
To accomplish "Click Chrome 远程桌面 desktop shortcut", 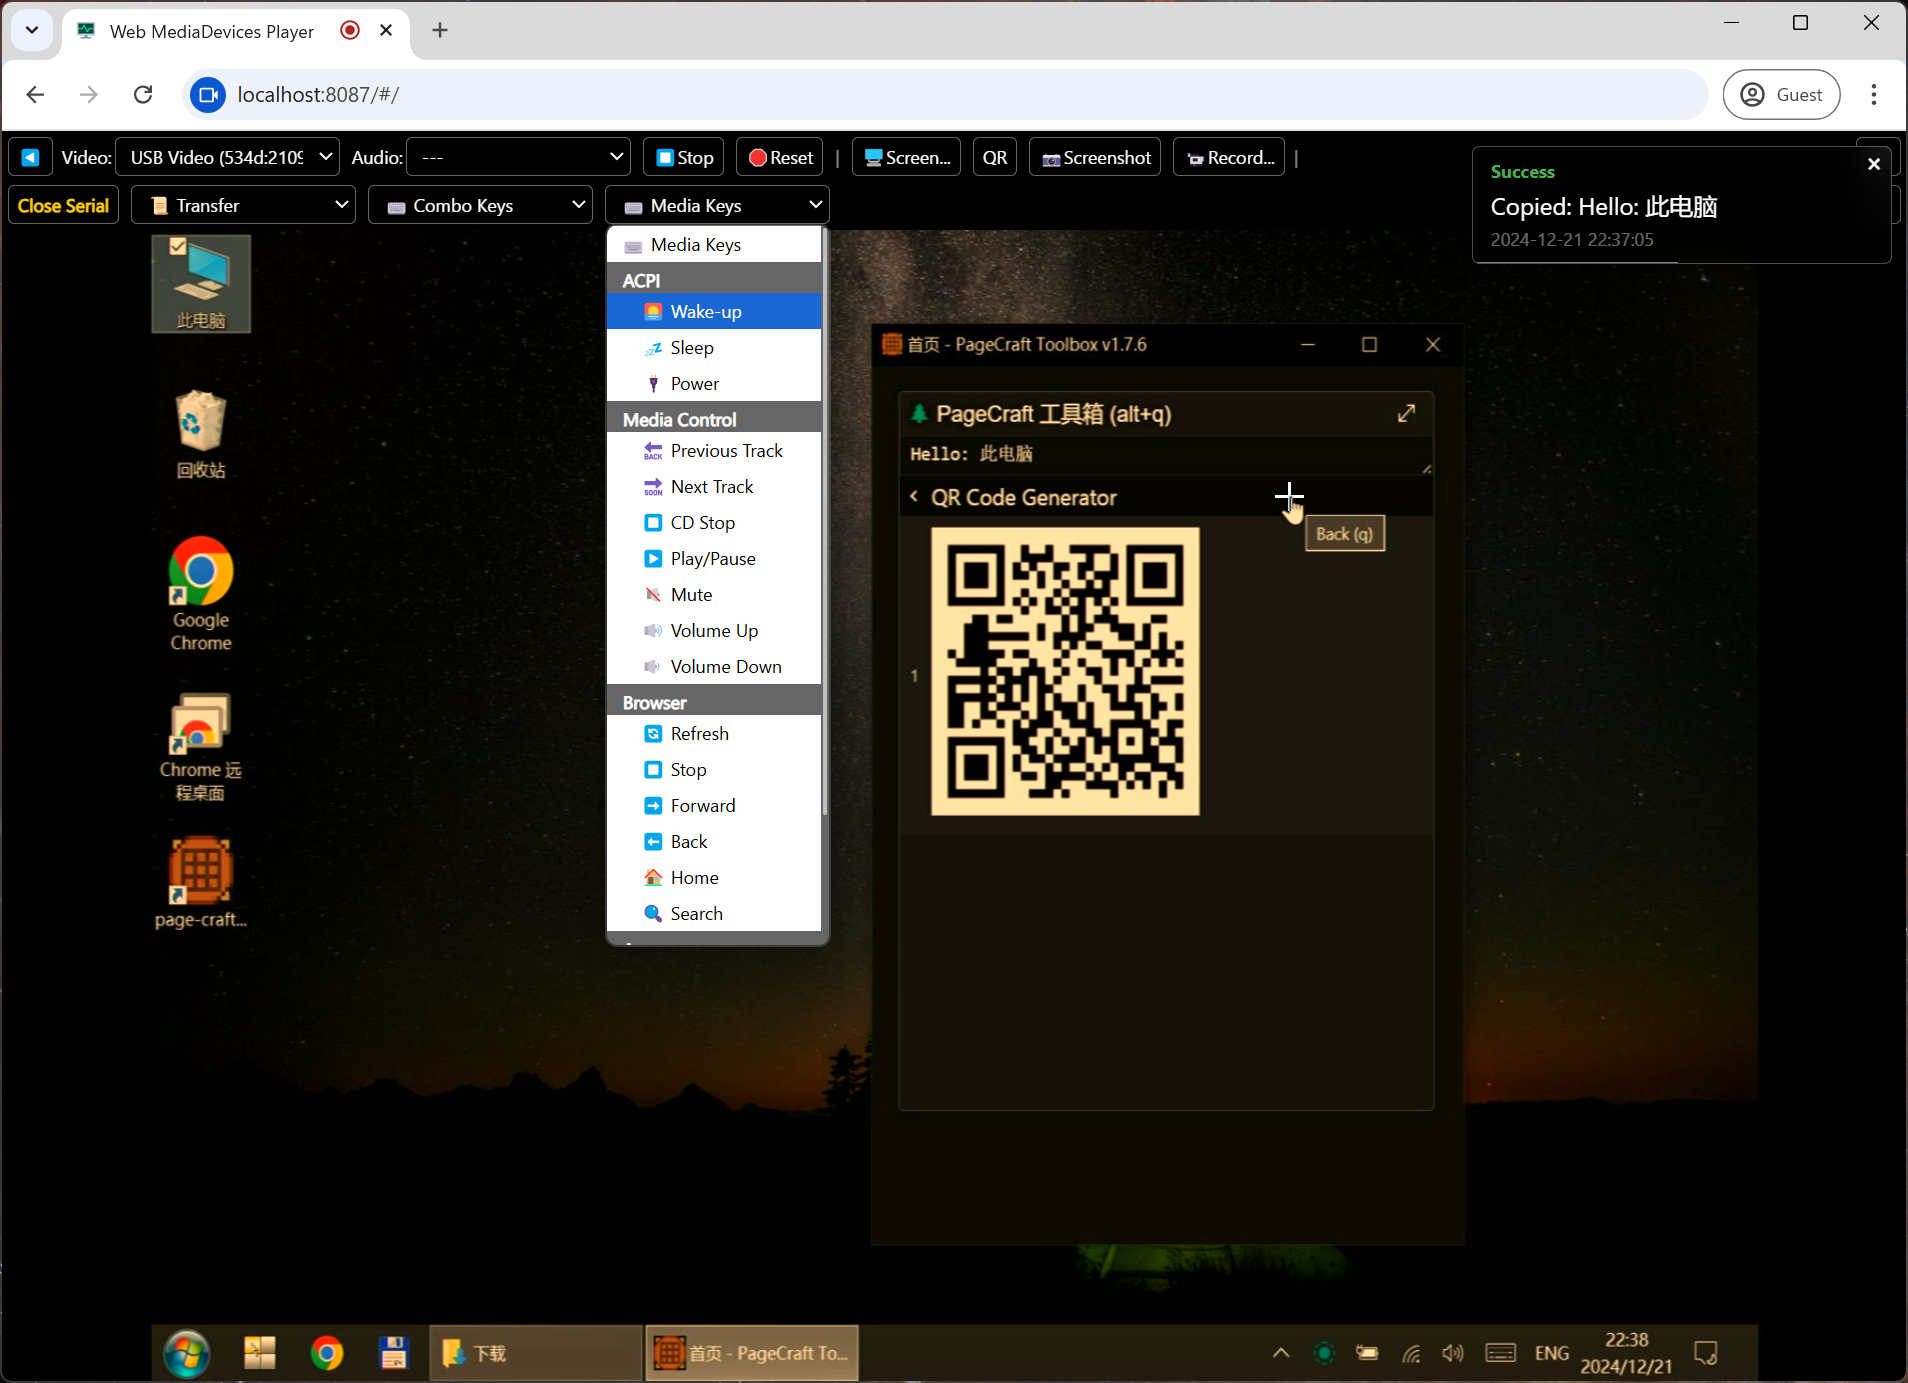I will pos(201,747).
